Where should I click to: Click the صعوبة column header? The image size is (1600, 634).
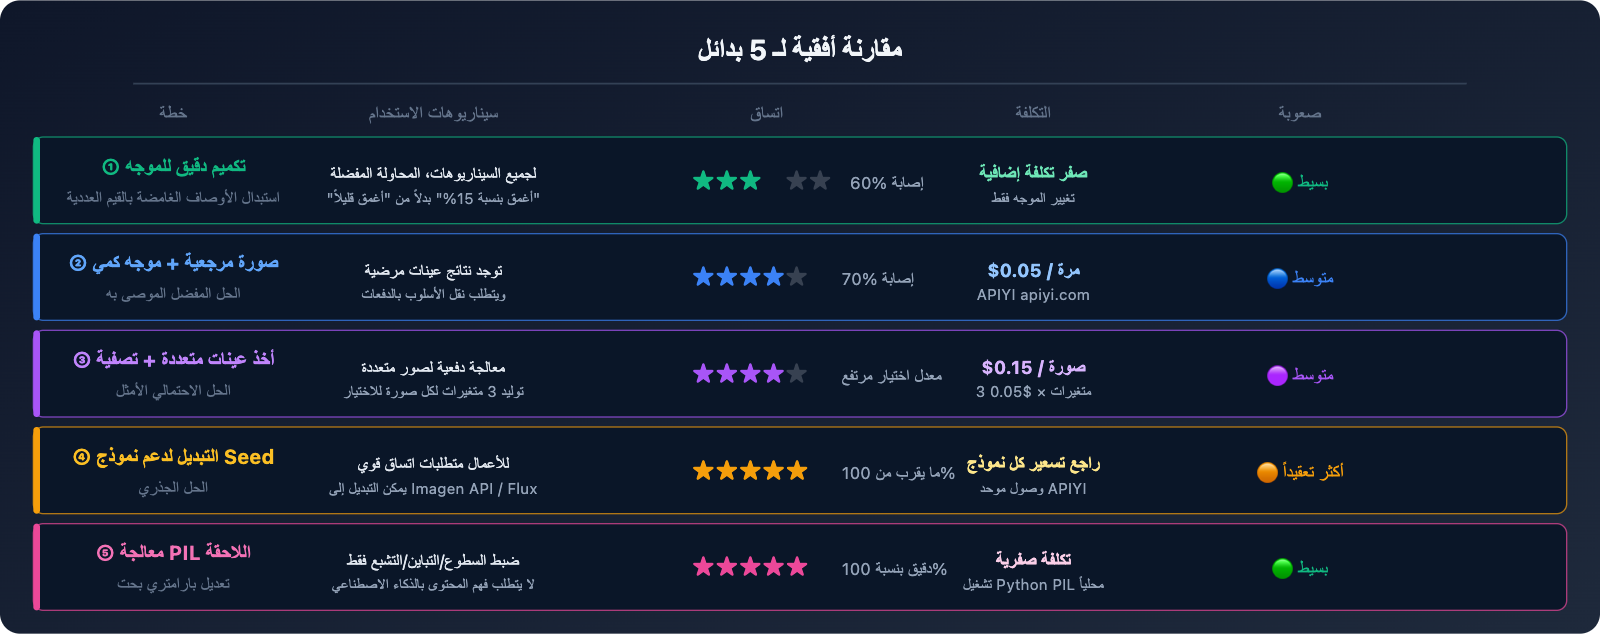[1299, 113]
